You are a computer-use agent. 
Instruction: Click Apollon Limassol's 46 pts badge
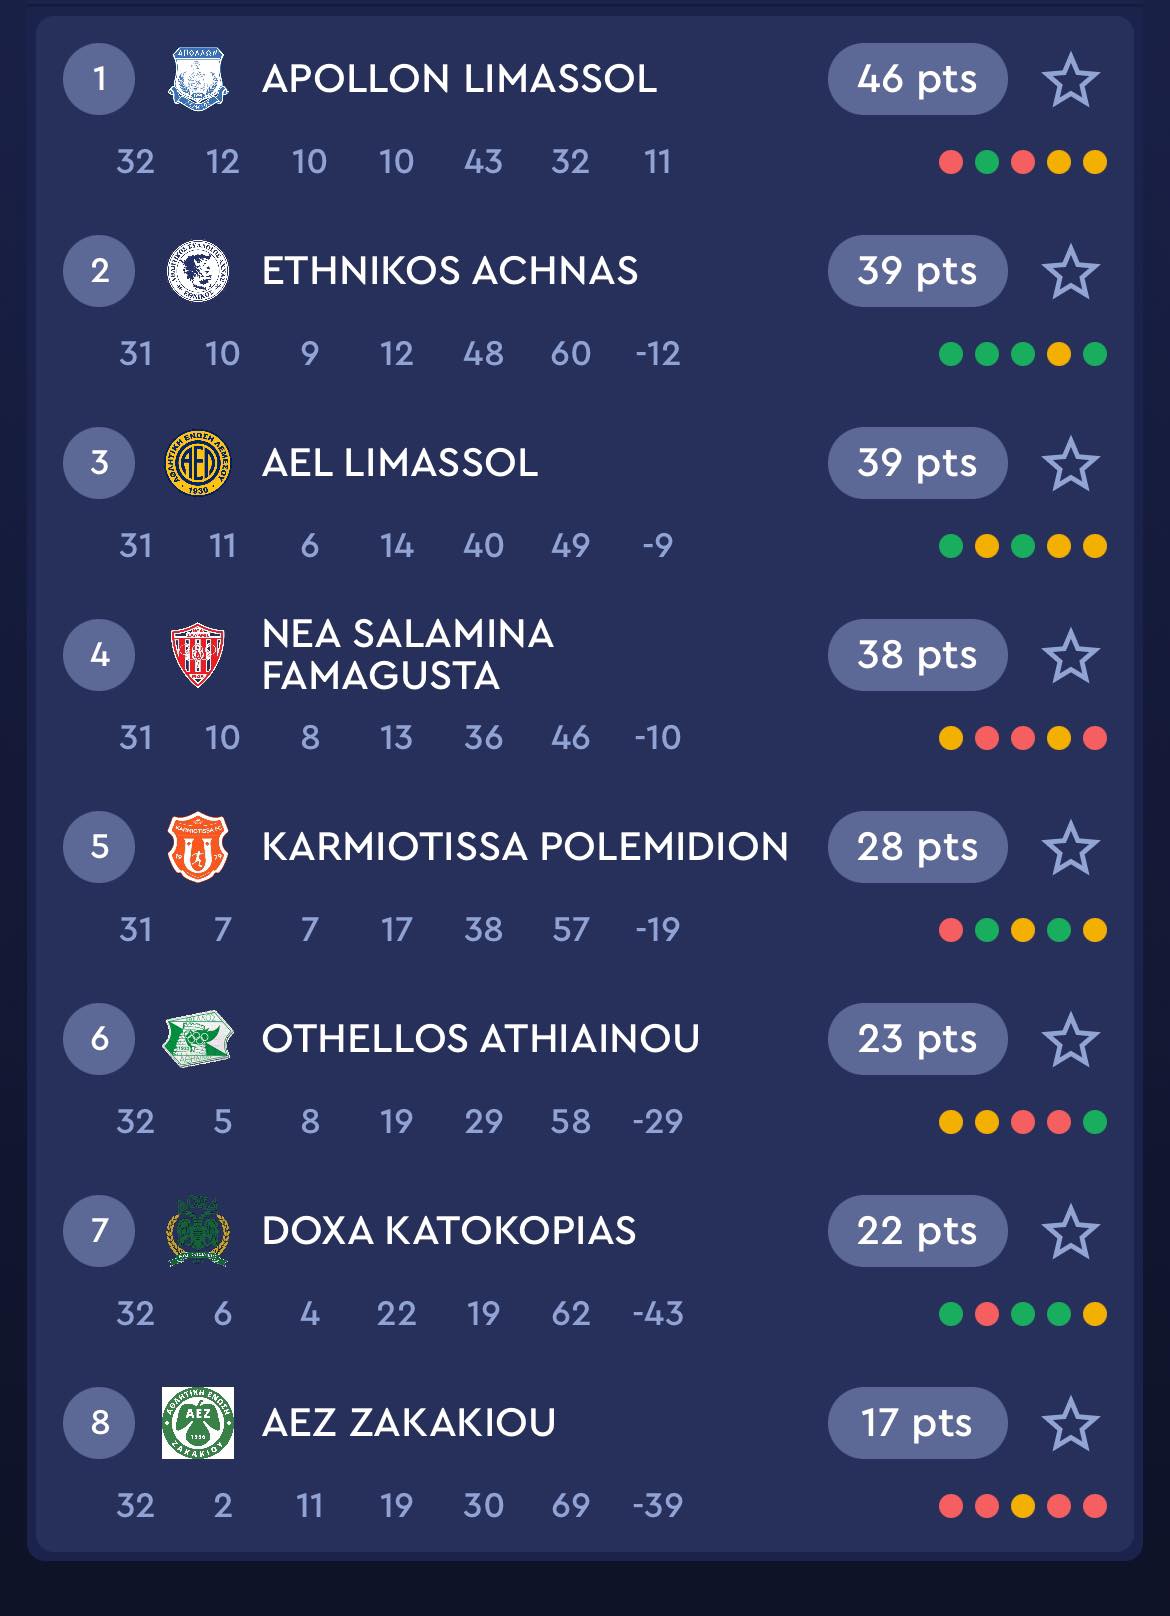pos(917,79)
